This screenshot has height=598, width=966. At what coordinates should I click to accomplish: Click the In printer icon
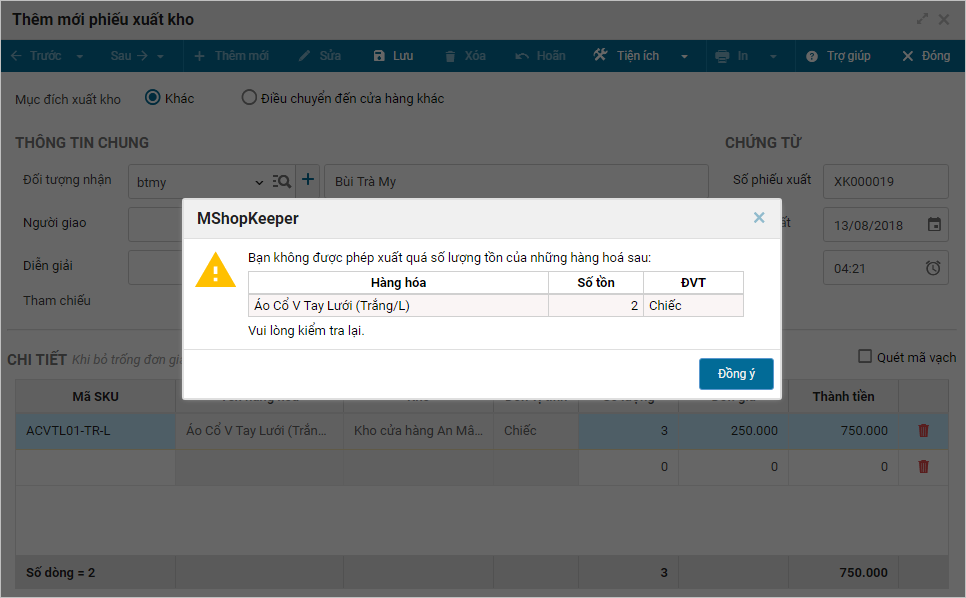coord(722,56)
